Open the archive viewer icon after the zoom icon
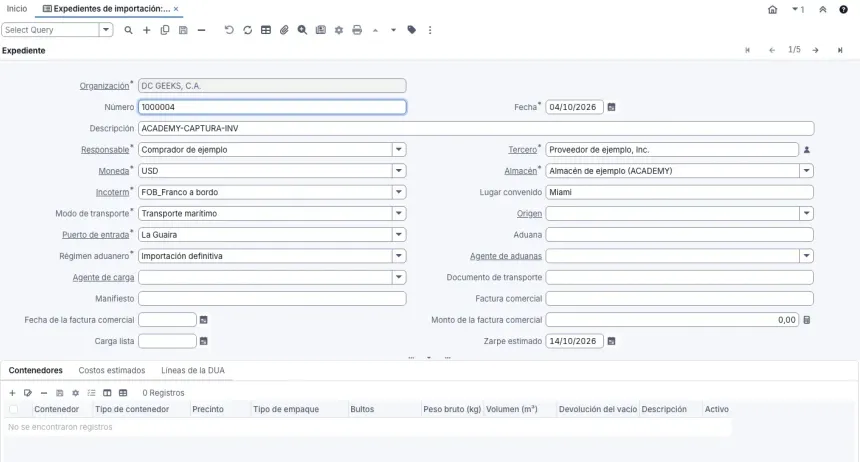This screenshot has height=462, width=860. click(x=321, y=30)
